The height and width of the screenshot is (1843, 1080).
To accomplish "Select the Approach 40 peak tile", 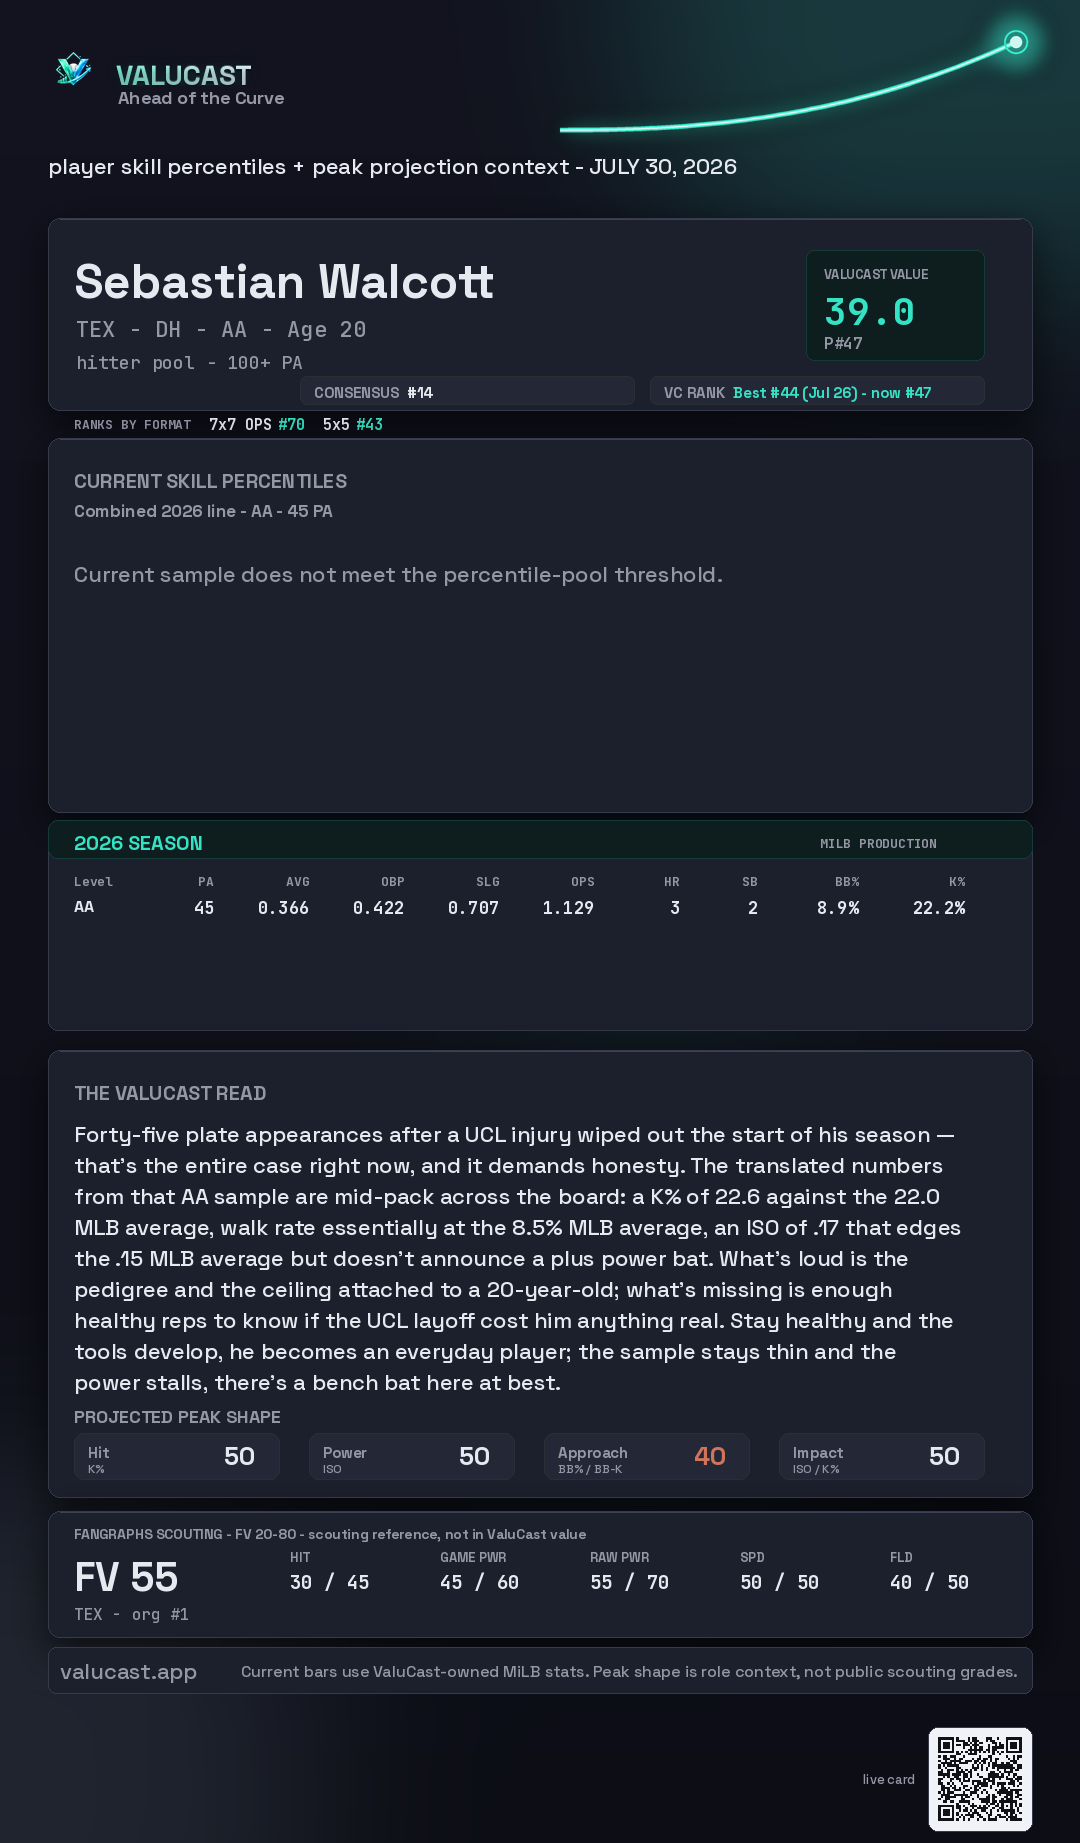I will coord(647,1457).
